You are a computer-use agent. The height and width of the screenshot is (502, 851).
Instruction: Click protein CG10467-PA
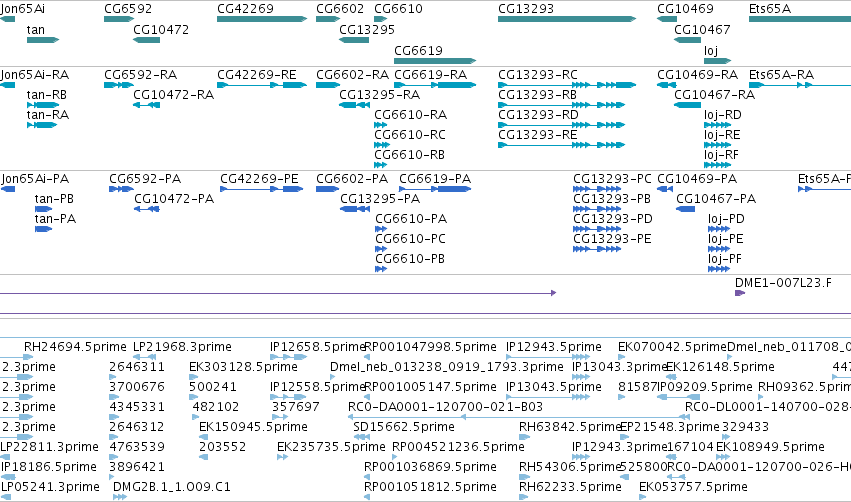(x=716, y=199)
